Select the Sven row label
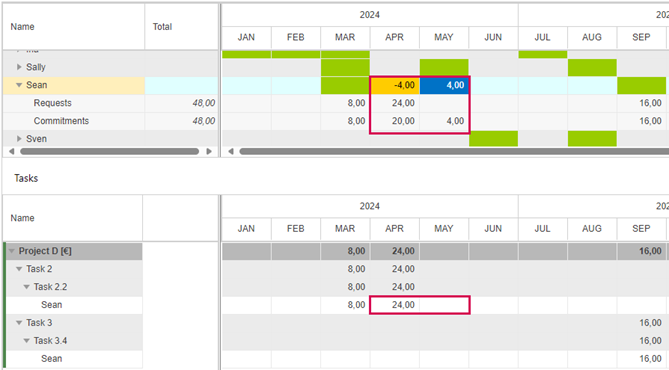This screenshot has height=370, width=669. (x=36, y=139)
